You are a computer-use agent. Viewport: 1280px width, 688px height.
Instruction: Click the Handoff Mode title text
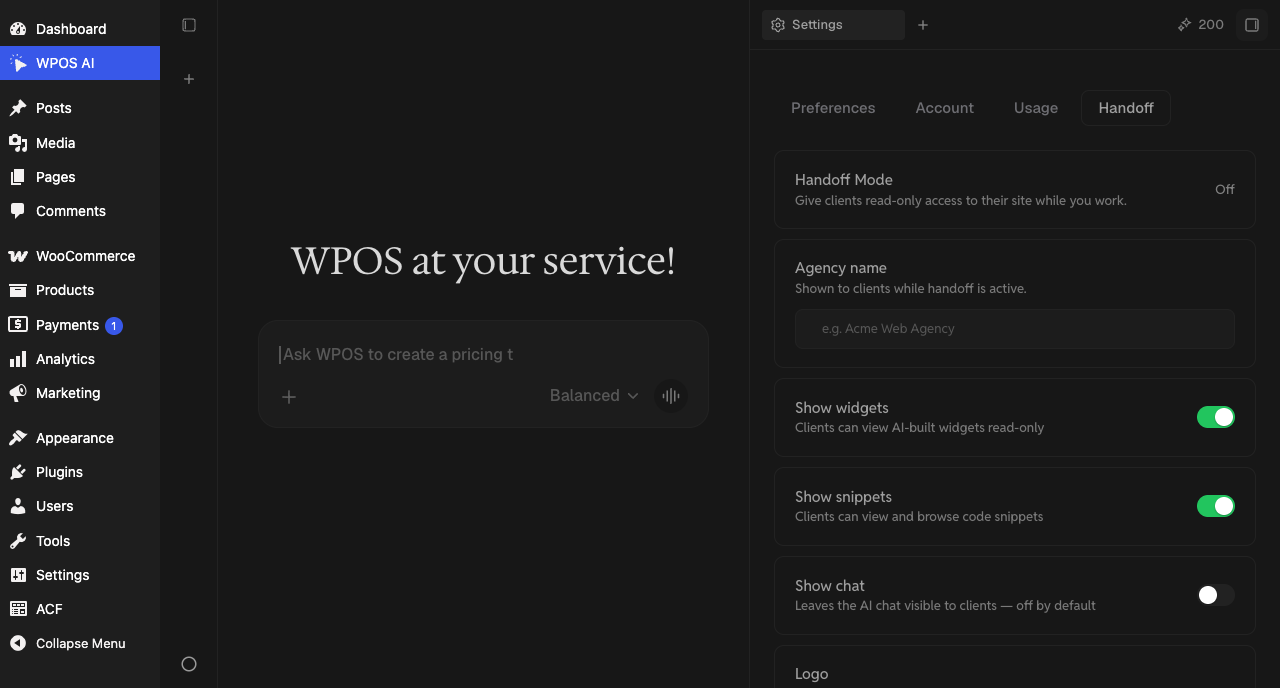pos(844,180)
